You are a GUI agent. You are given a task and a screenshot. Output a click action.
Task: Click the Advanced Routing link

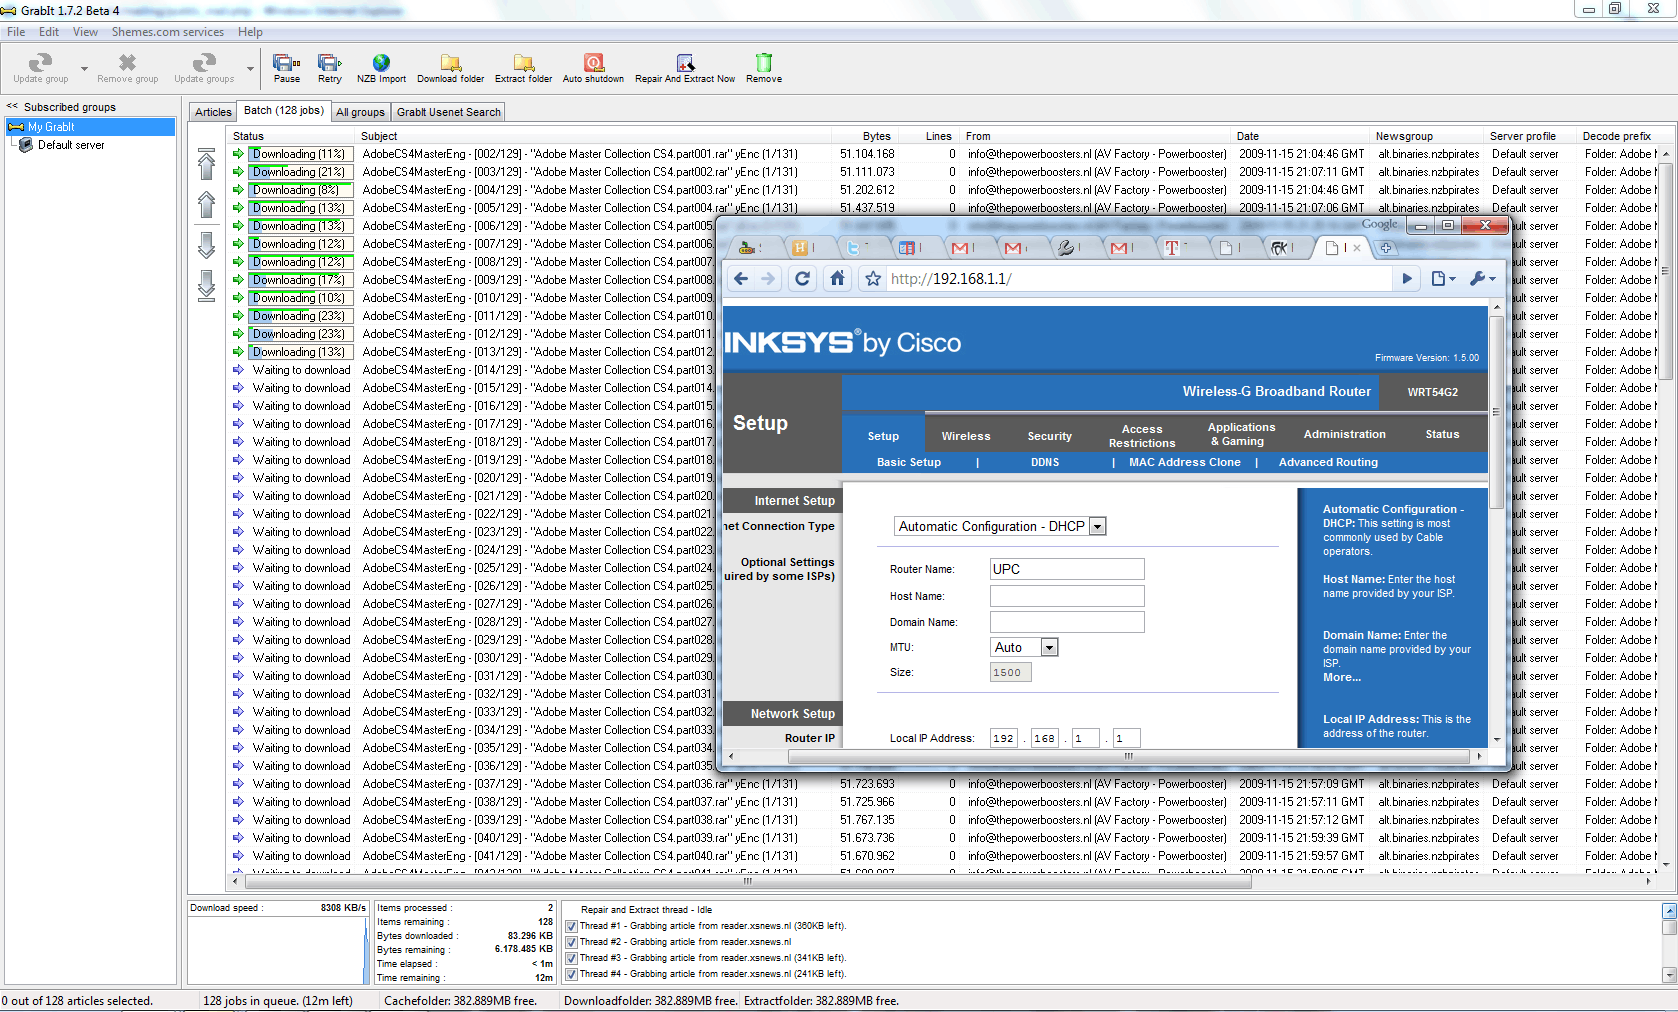tap(1328, 462)
